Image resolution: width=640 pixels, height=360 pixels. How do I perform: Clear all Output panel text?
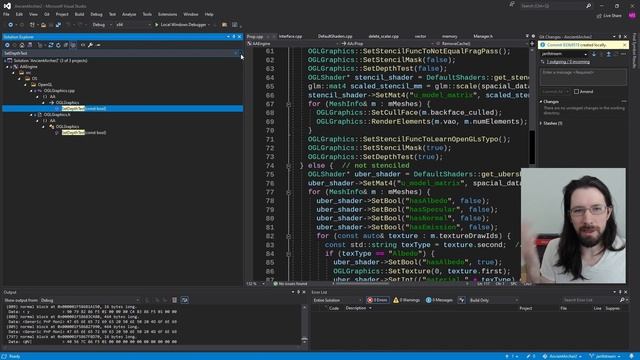[x=174, y=300]
